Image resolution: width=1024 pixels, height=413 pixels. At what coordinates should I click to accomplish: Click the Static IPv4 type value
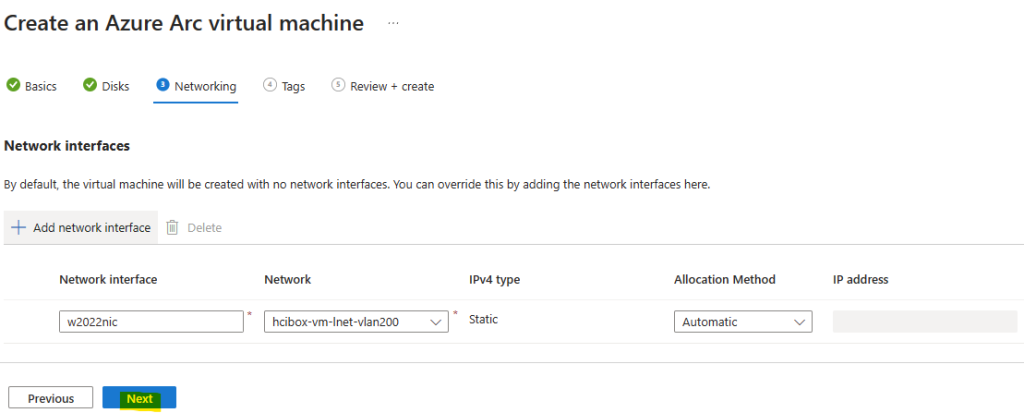pyautogui.click(x=483, y=320)
